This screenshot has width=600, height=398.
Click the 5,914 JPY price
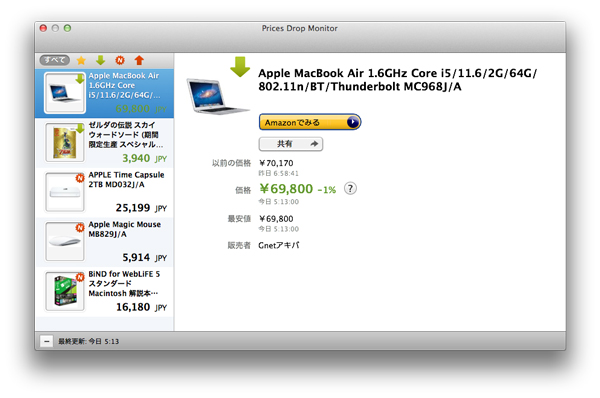(144, 257)
